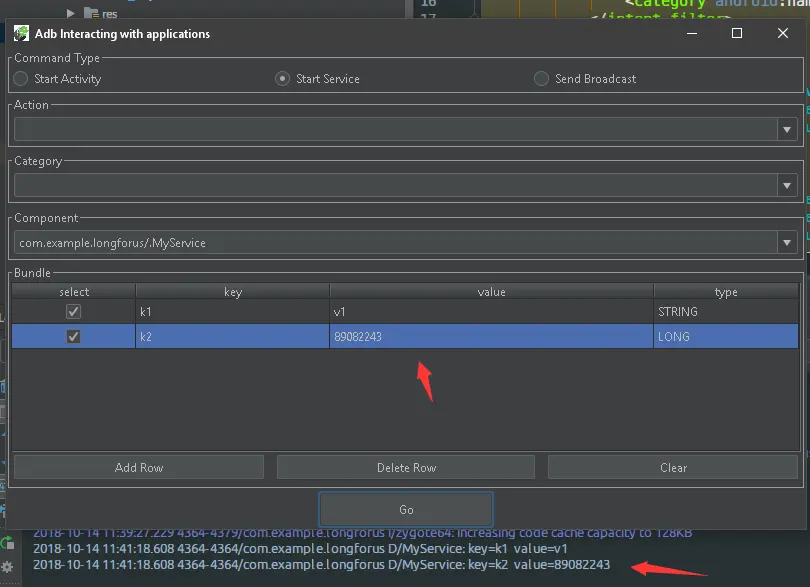Uncheck the select checkbox for row k1
Viewport: 810px width, 587px height.
pyautogui.click(x=73, y=312)
